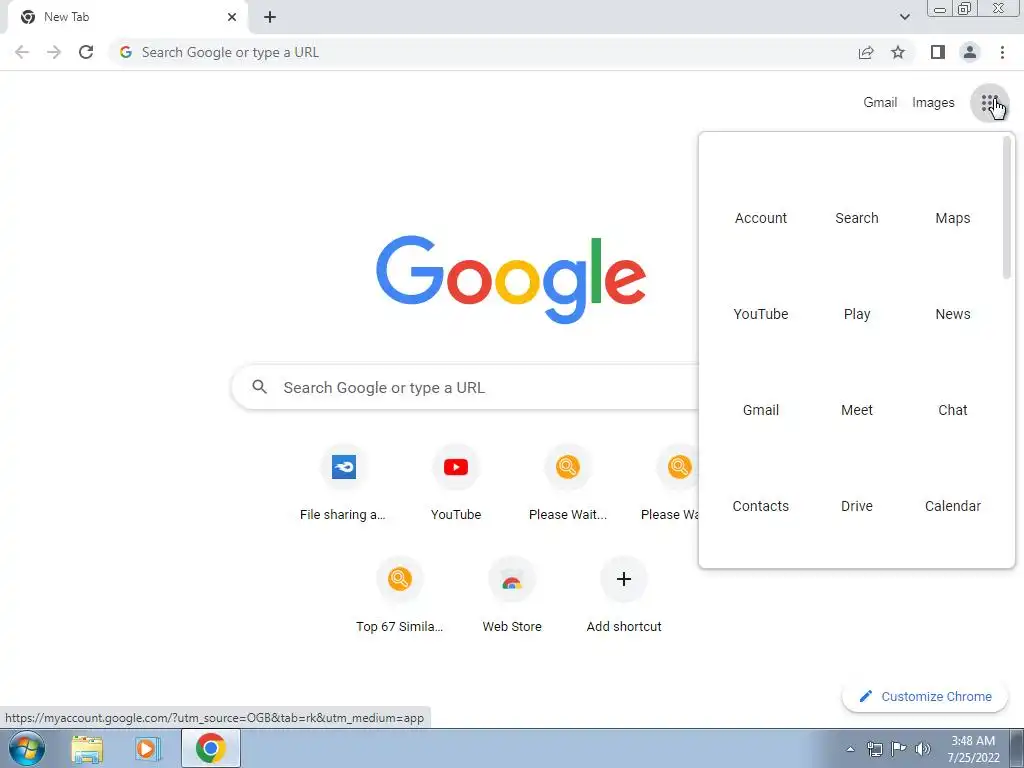Screen dimensions: 1024x768
Task: Open the Images link at top right
Action: 933,103
